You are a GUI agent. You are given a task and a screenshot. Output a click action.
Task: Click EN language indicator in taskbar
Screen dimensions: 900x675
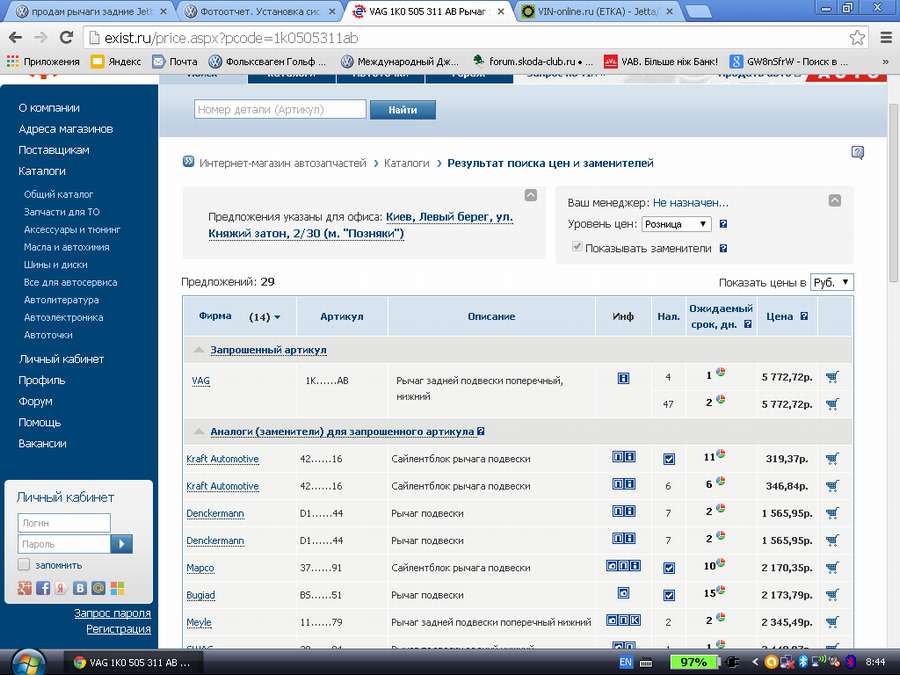click(626, 662)
